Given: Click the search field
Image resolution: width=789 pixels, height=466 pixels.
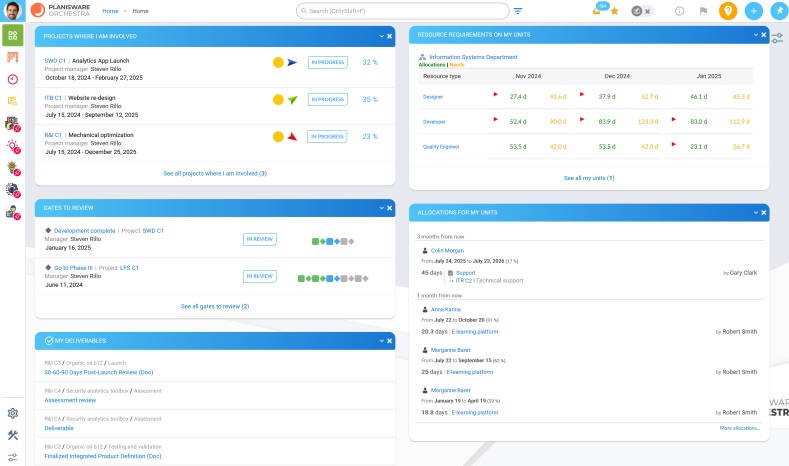Looking at the screenshot, I should tap(403, 11).
